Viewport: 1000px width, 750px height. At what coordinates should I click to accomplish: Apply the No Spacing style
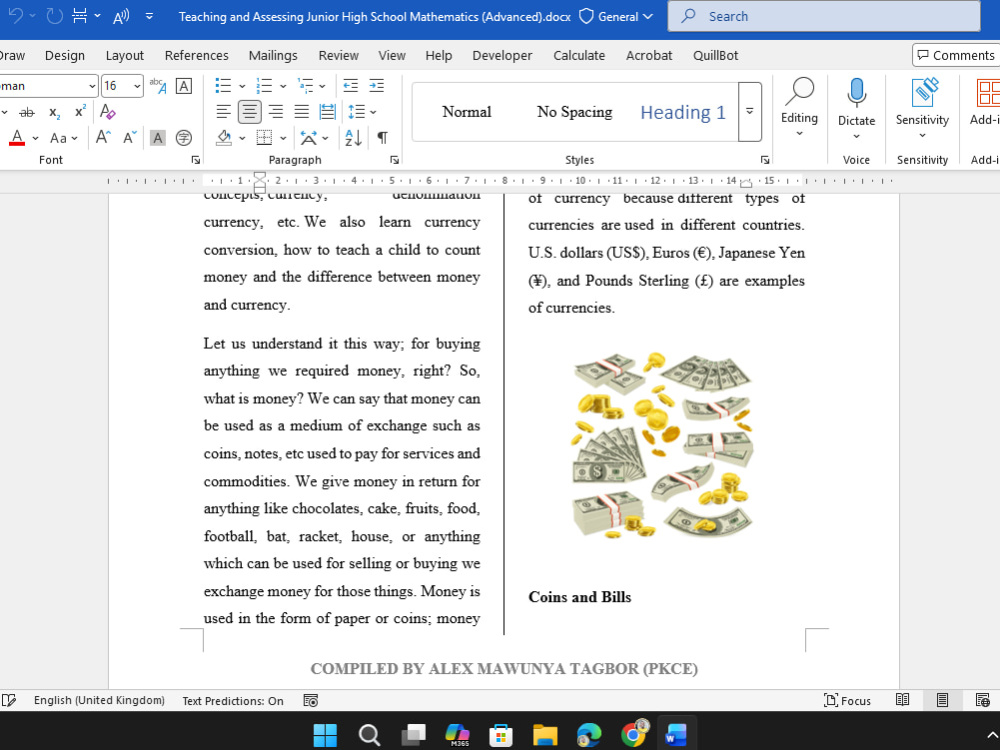(x=574, y=112)
